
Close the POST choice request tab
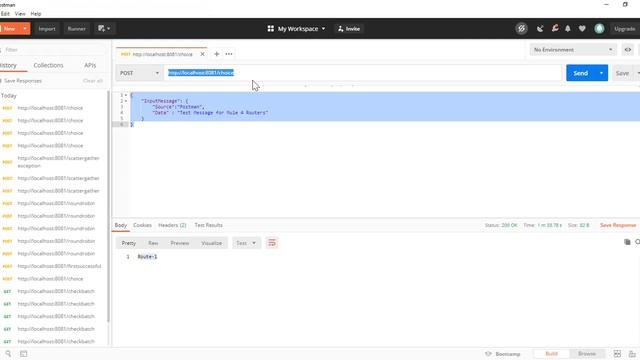pos(202,54)
